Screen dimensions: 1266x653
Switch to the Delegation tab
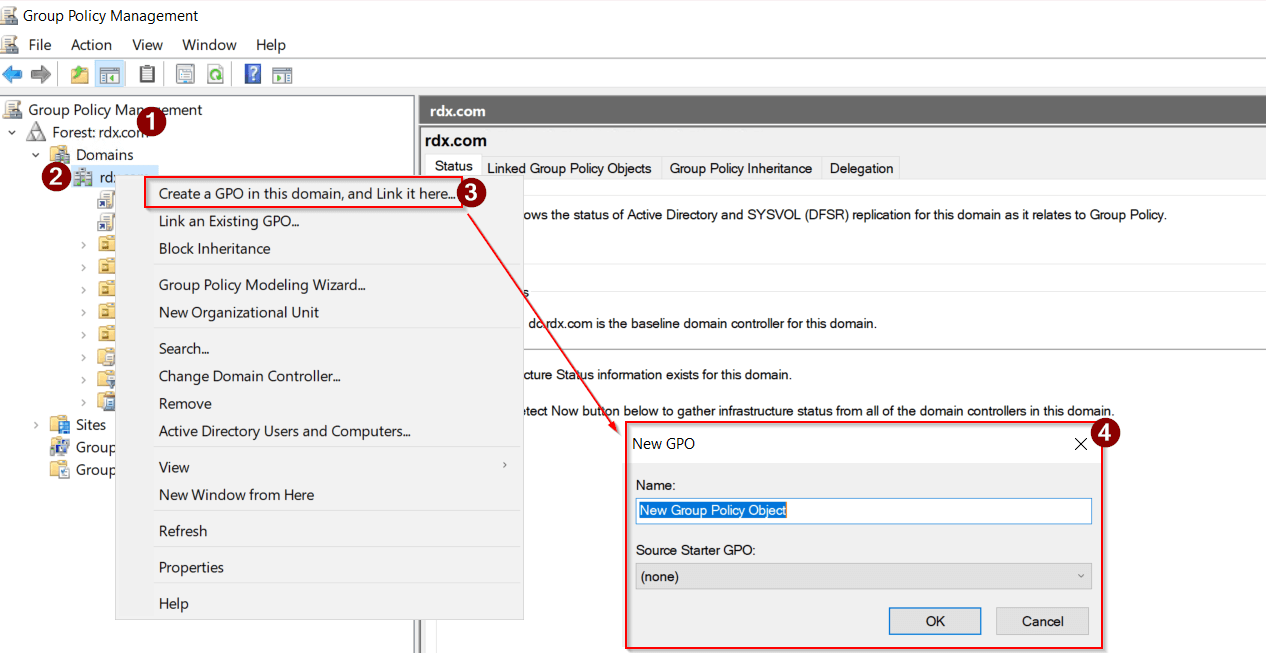860,168
